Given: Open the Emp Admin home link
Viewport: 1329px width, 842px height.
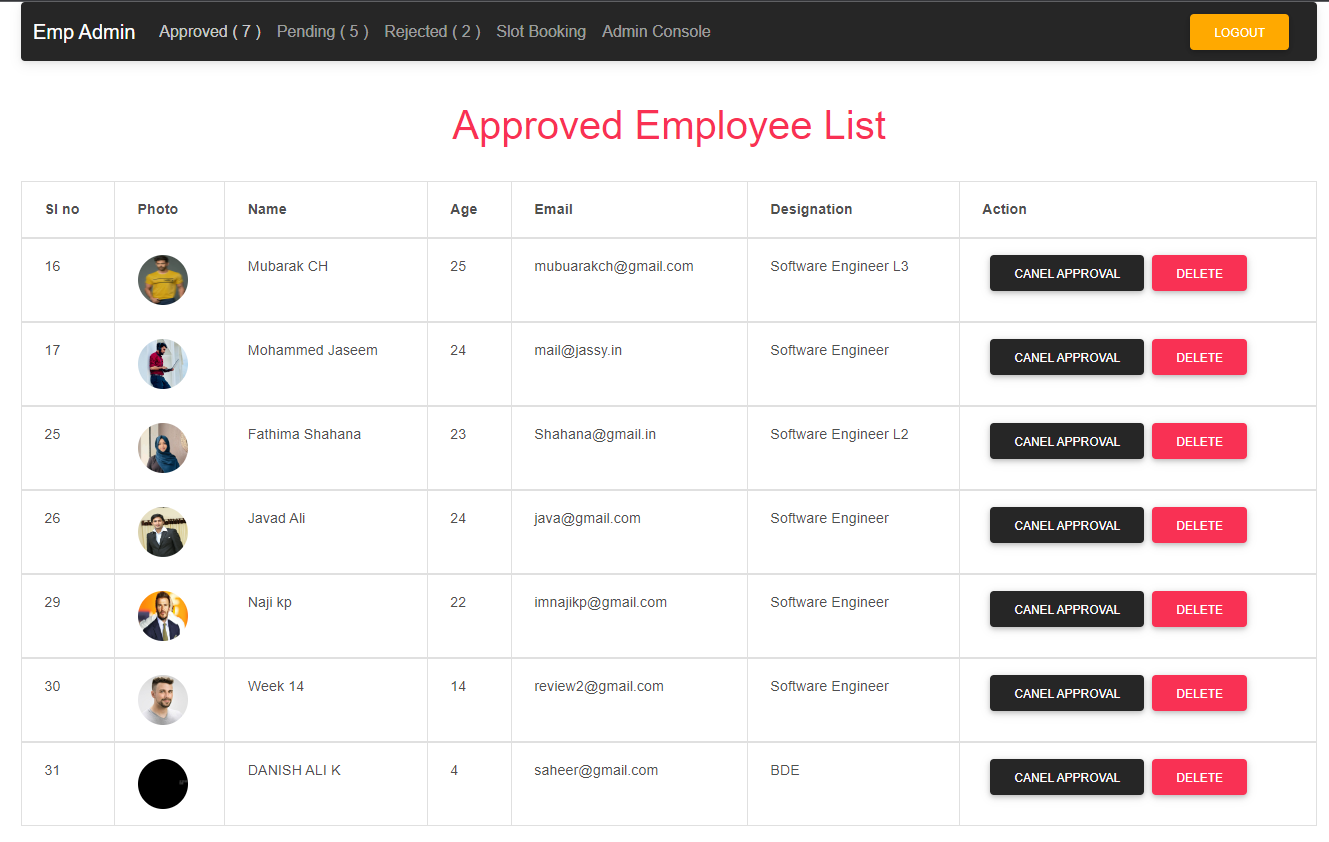Looking at the screenshot, I should coord(83,31).
